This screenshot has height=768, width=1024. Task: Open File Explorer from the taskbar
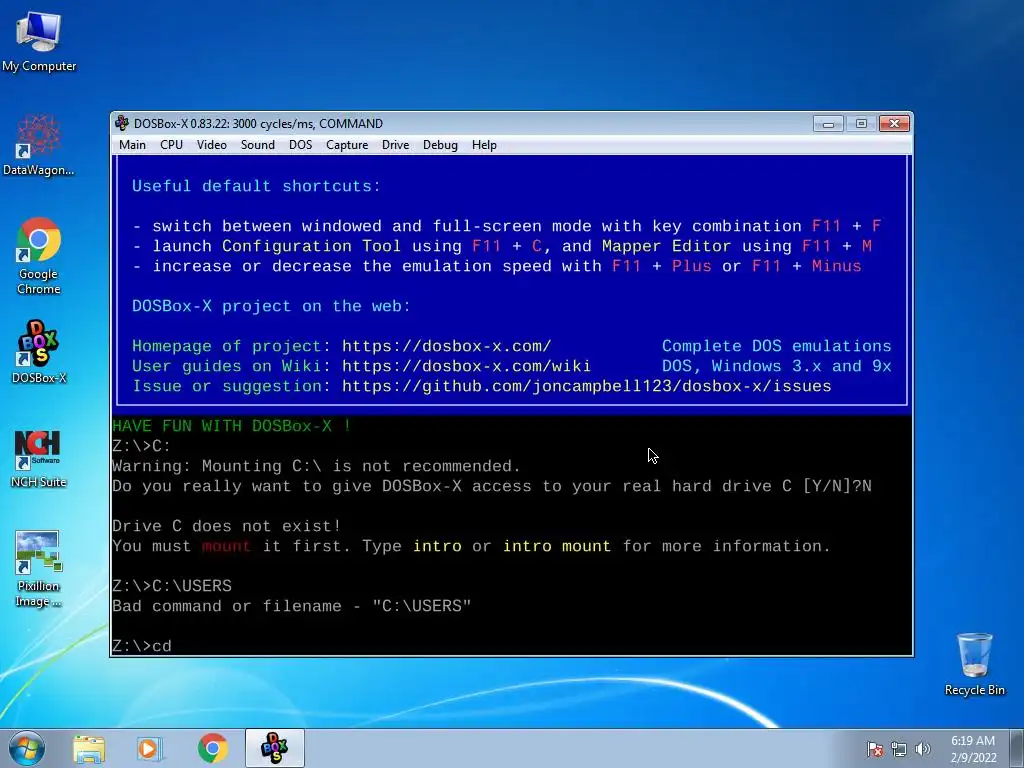pos(89,748)
